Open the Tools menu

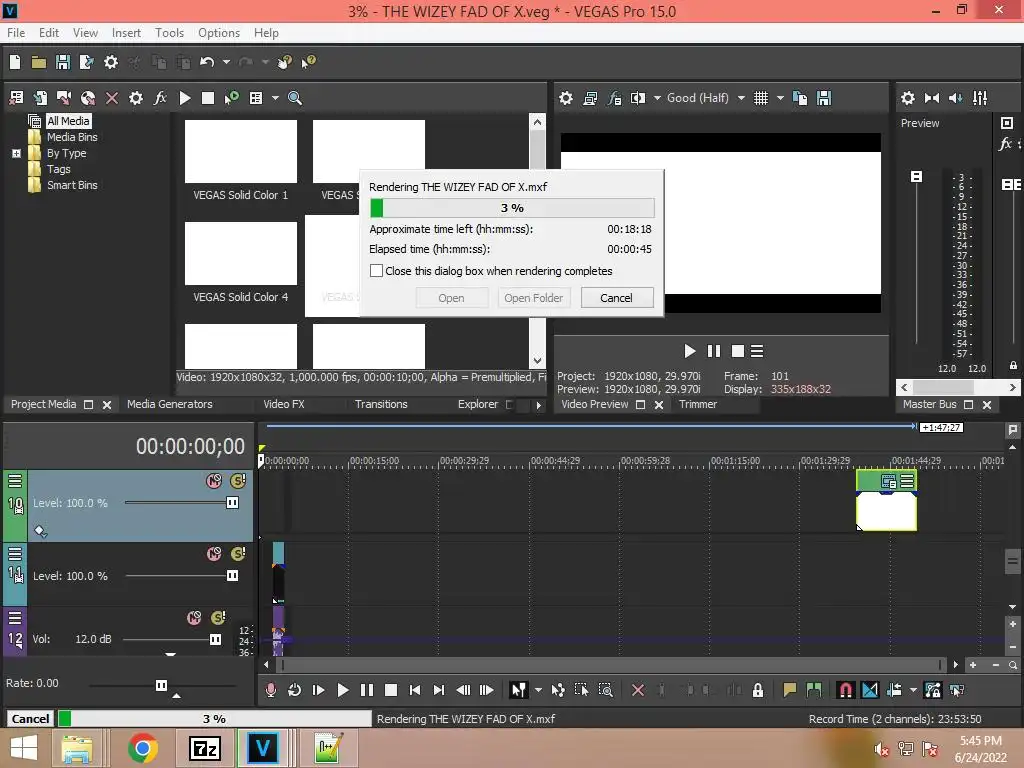click(x=169, y=33)
